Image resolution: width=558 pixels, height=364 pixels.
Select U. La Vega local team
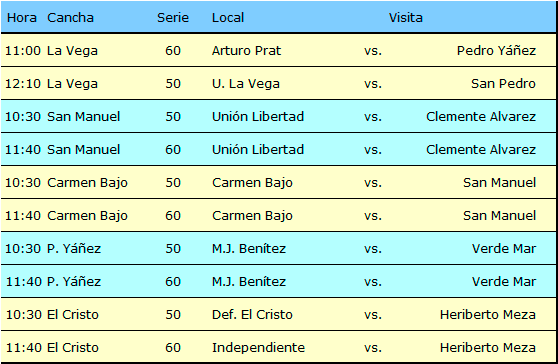click(246, 84)
